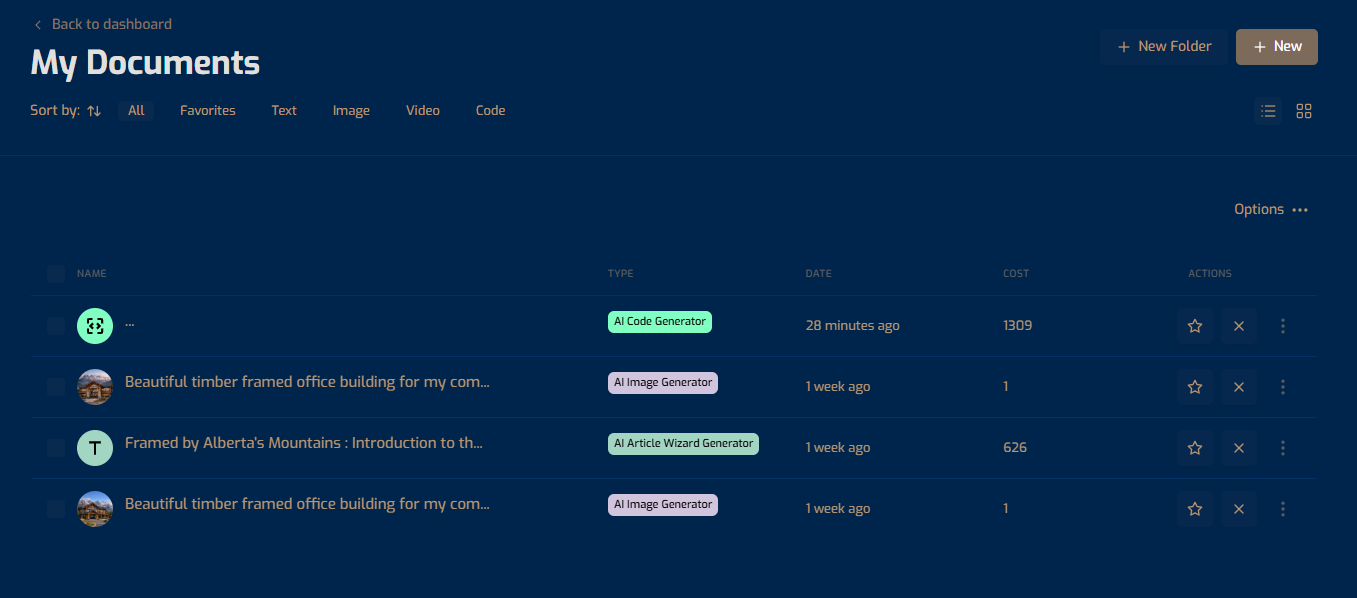Delete the Framed by Alberta's Mountains article
Viewport: 1357px width, 598px height.
point(1238,448)
